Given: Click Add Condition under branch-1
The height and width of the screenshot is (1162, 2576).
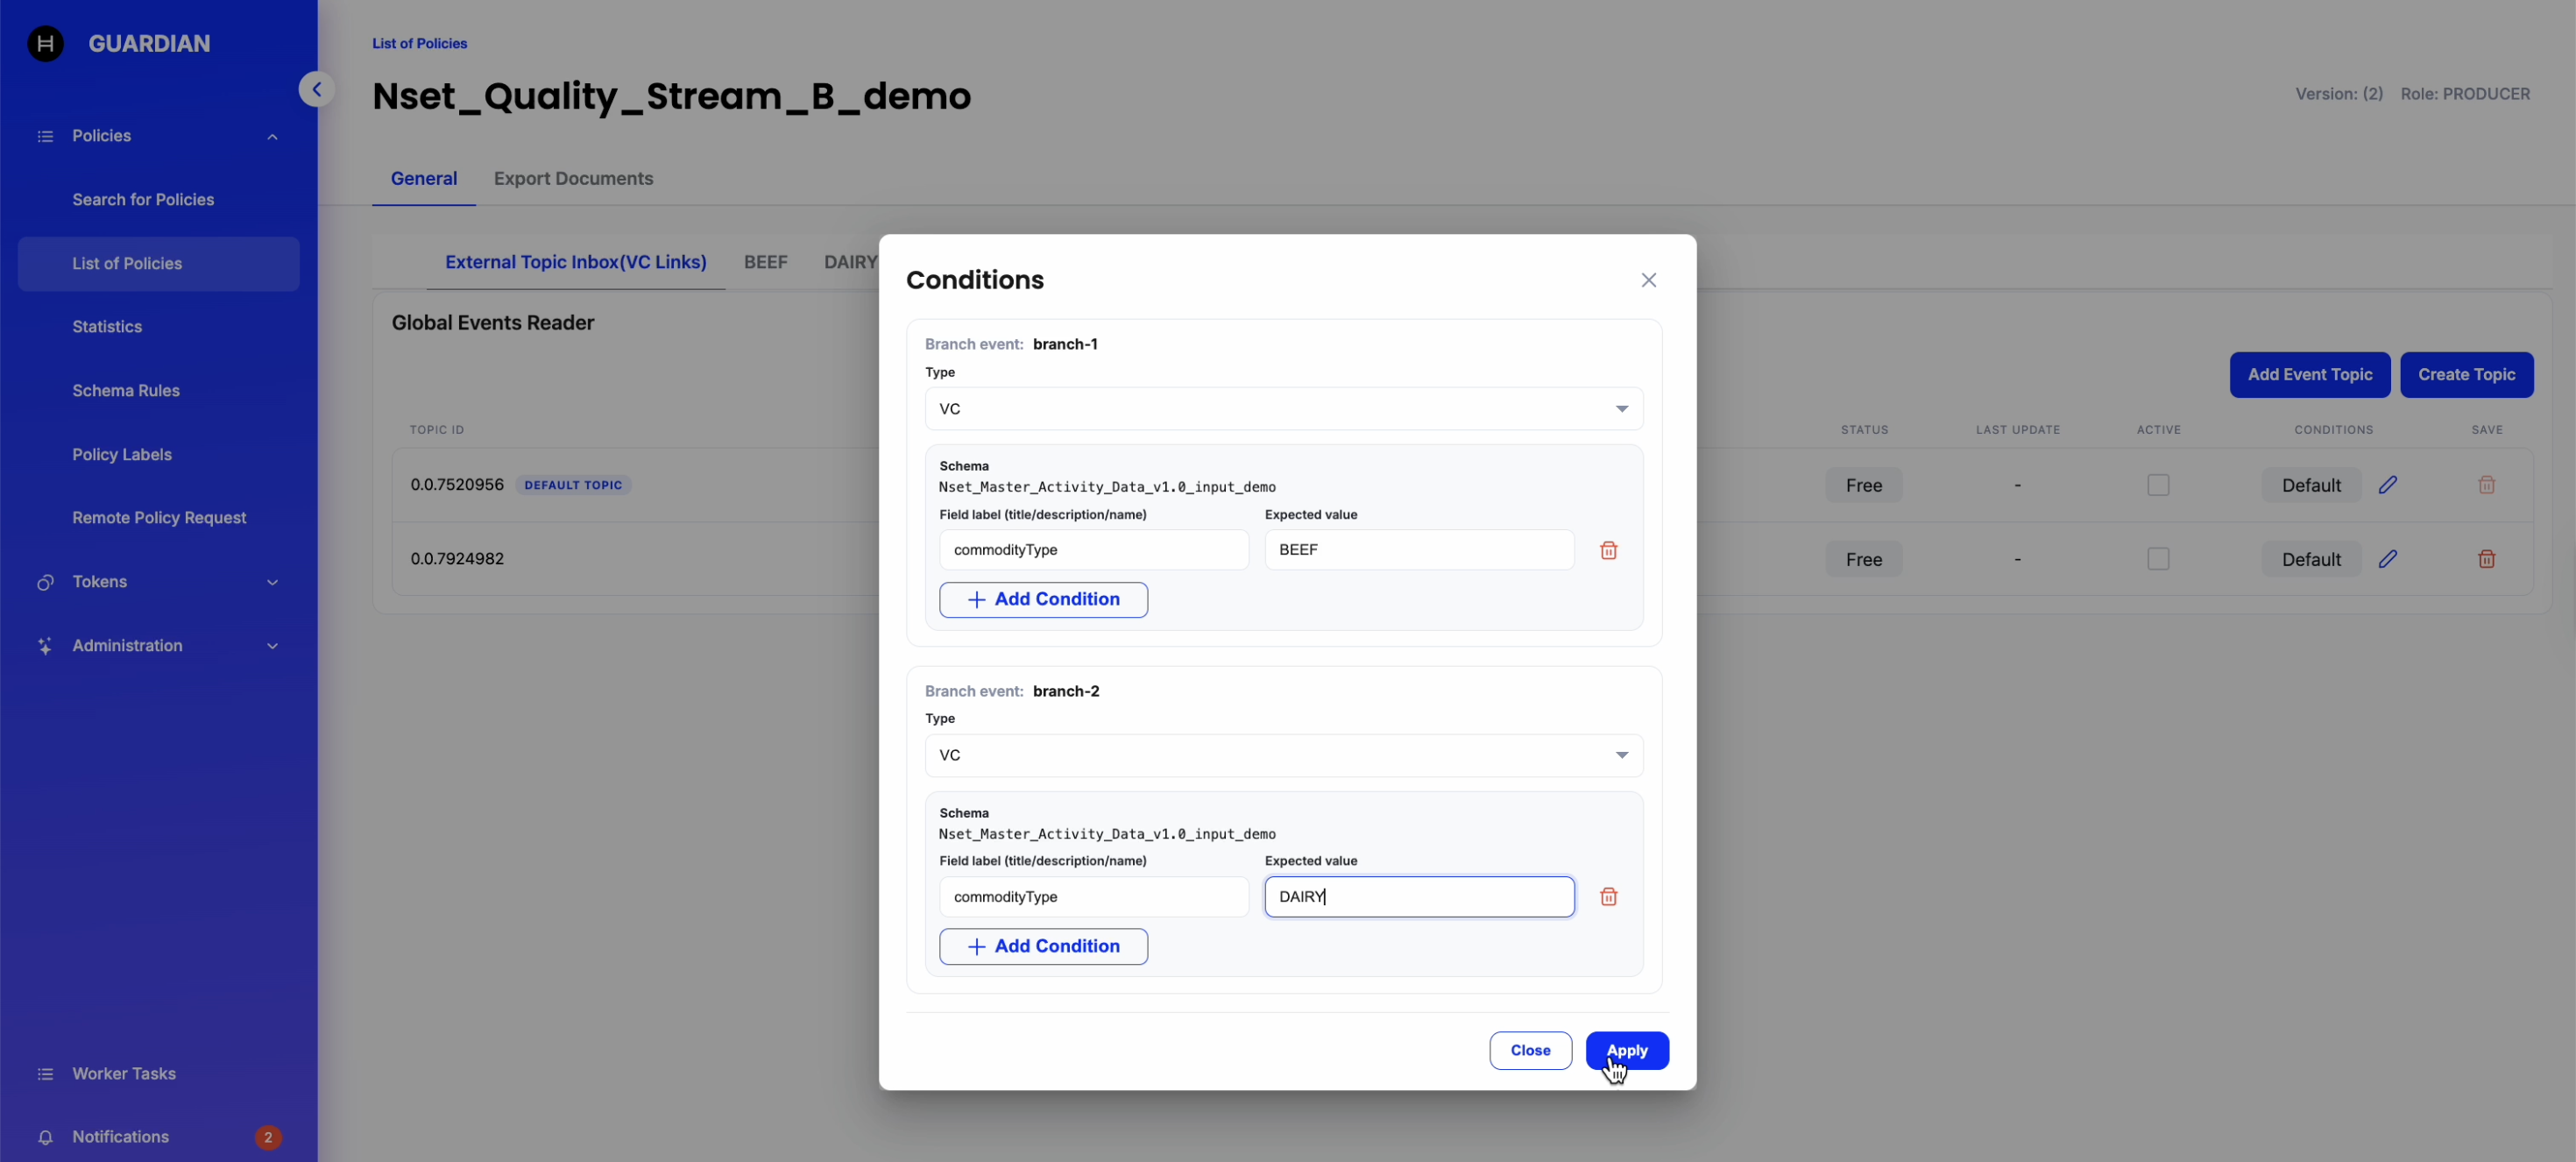Looking at the screenshot, I should pos(1043,599).
